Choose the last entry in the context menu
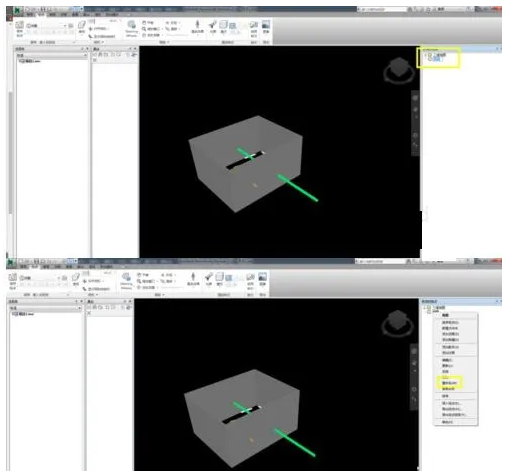The image size is (507, 476). (x=447, y=422)
